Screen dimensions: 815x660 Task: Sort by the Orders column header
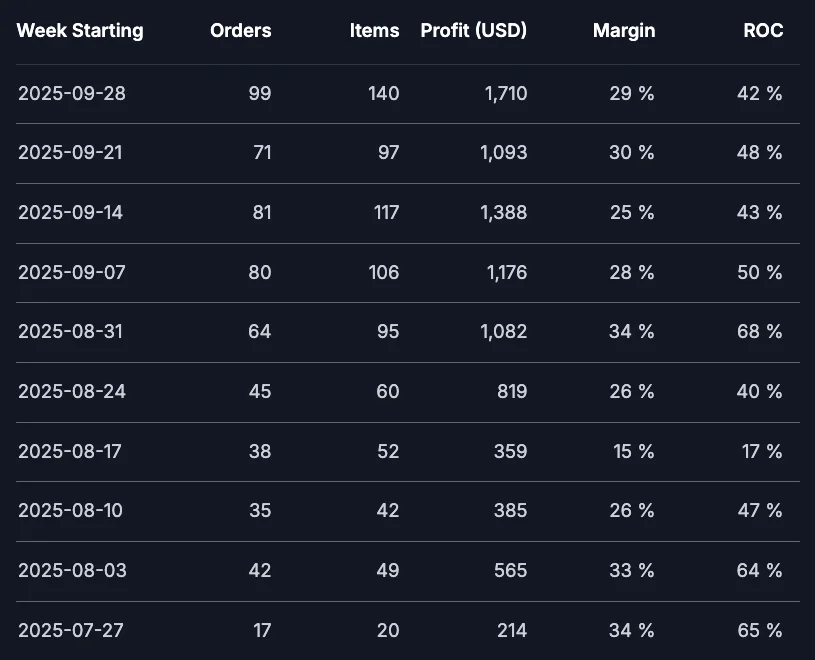[240, 30]
